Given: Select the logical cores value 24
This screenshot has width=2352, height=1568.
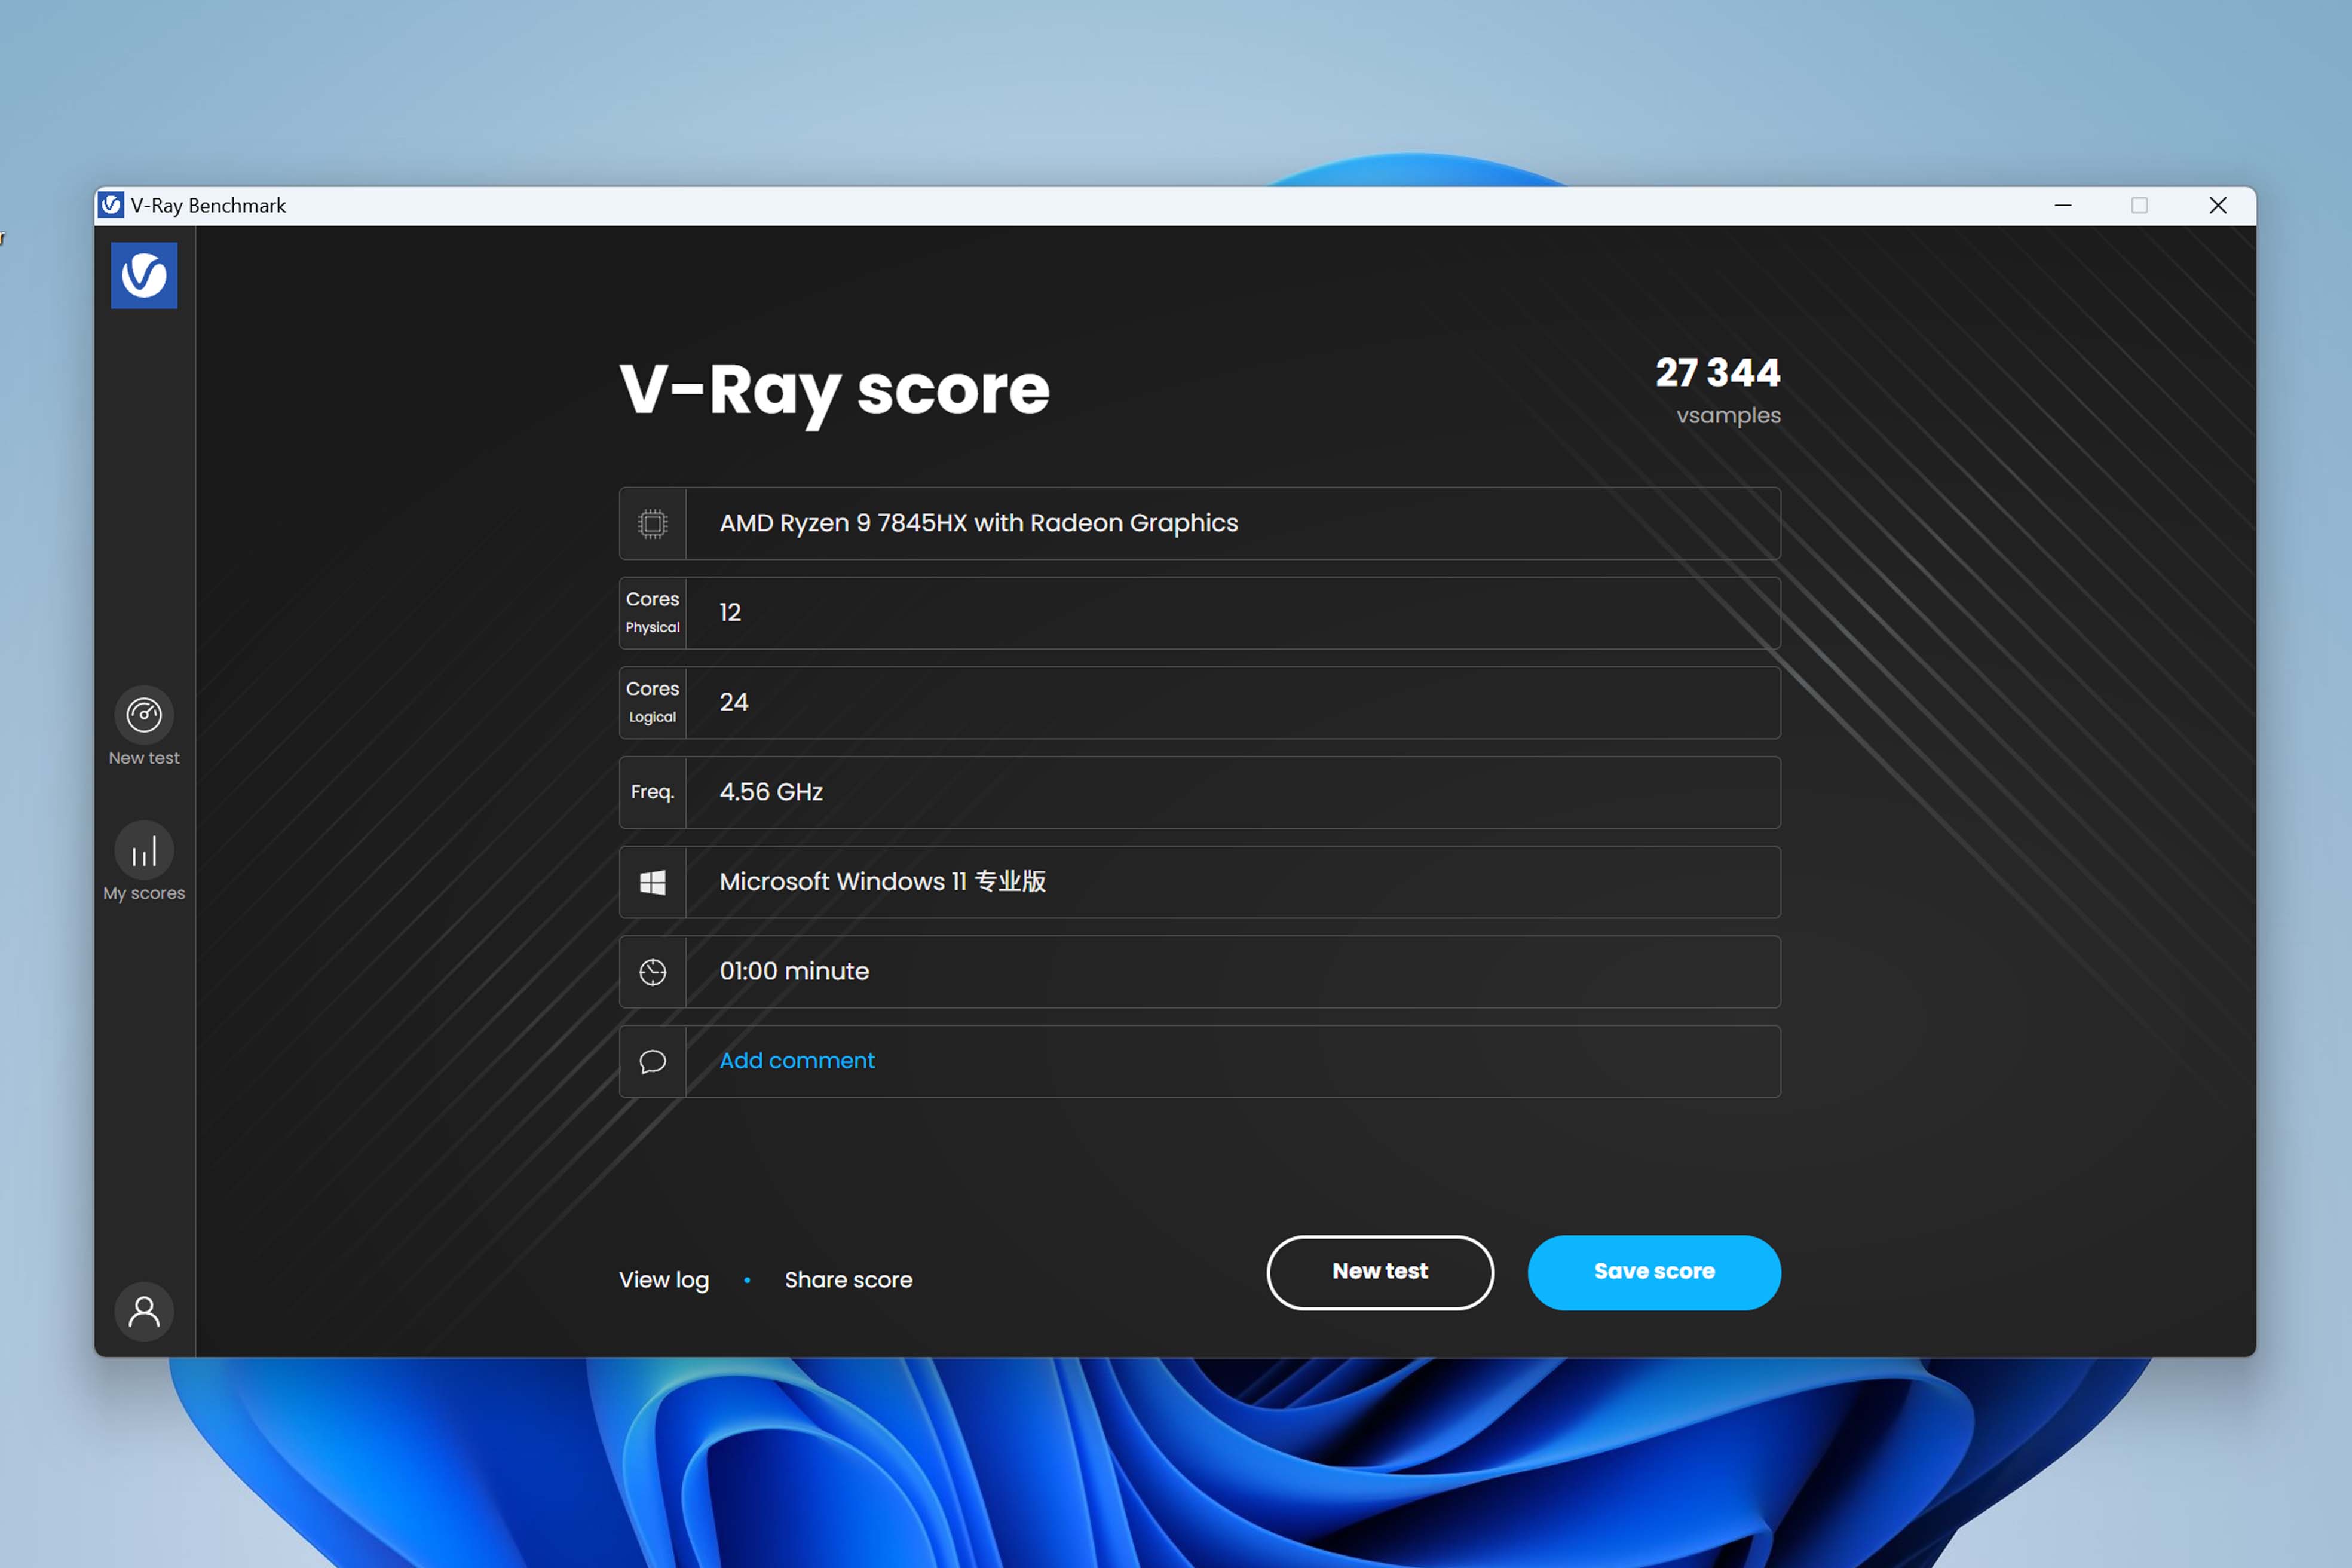Looking at the screenshot, I should (x=734, y=702).
